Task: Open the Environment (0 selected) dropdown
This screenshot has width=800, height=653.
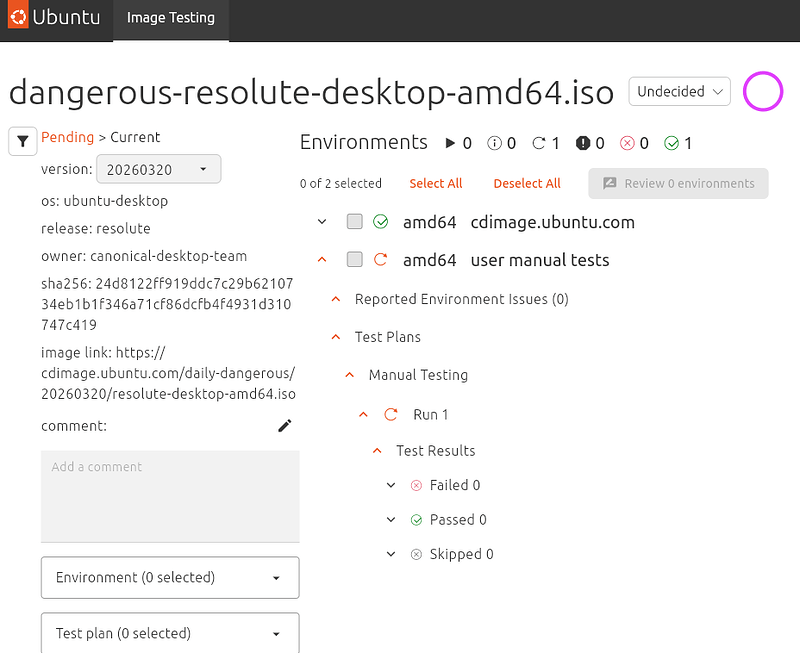Action: pyautogui.click(x=170, y=577)
